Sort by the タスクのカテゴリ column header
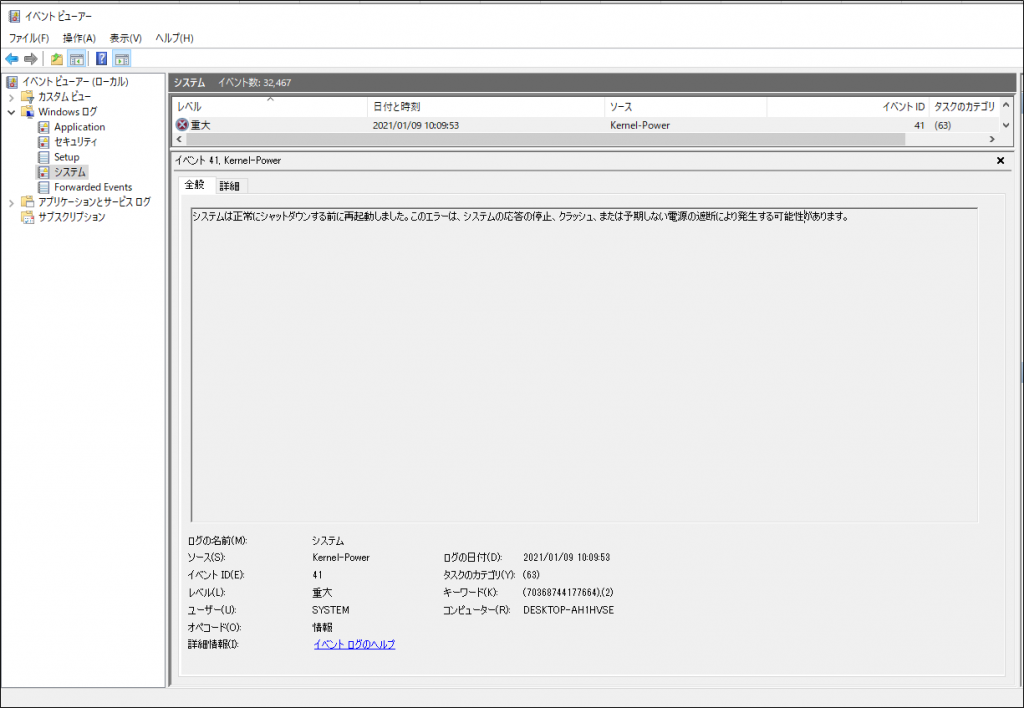This screenshot has height=708, width=1024. point(964,106)
